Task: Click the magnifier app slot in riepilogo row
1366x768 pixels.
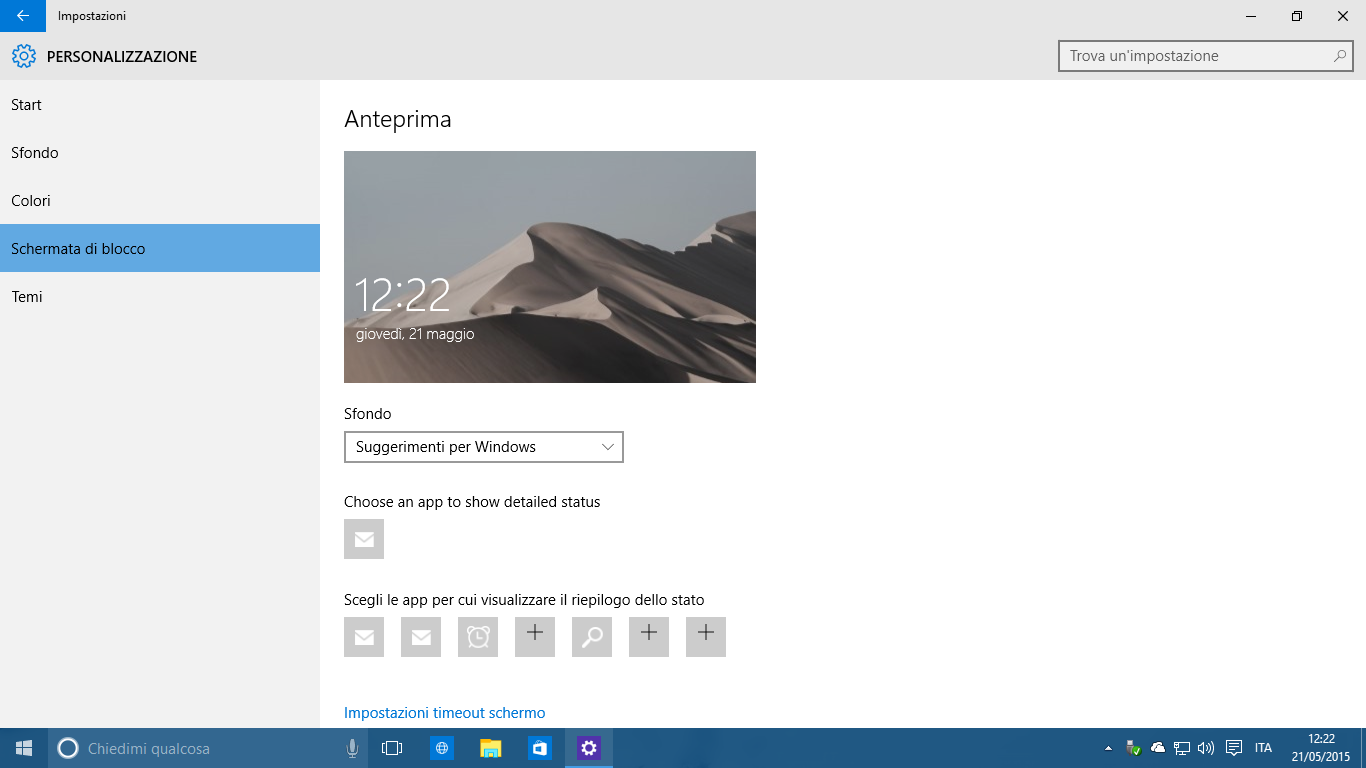Action: 592,637
